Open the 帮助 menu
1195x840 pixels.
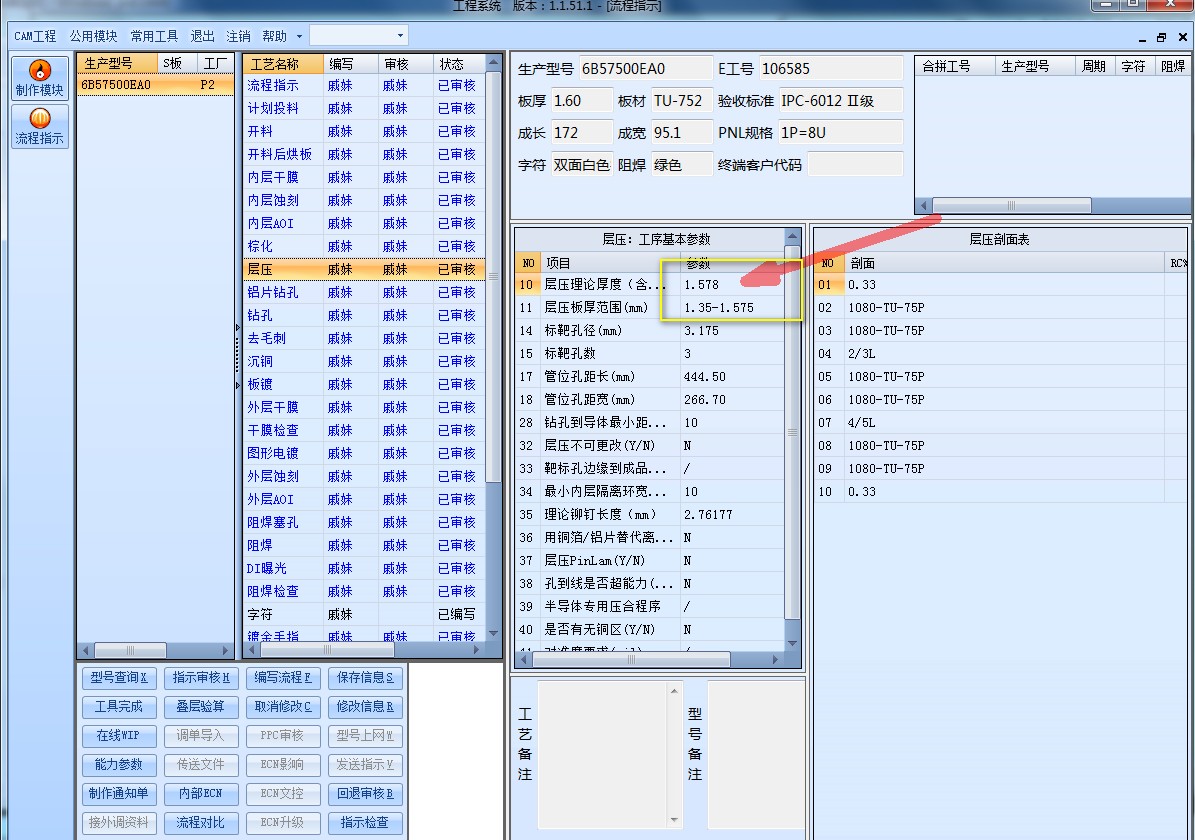[x=274, y=36]
